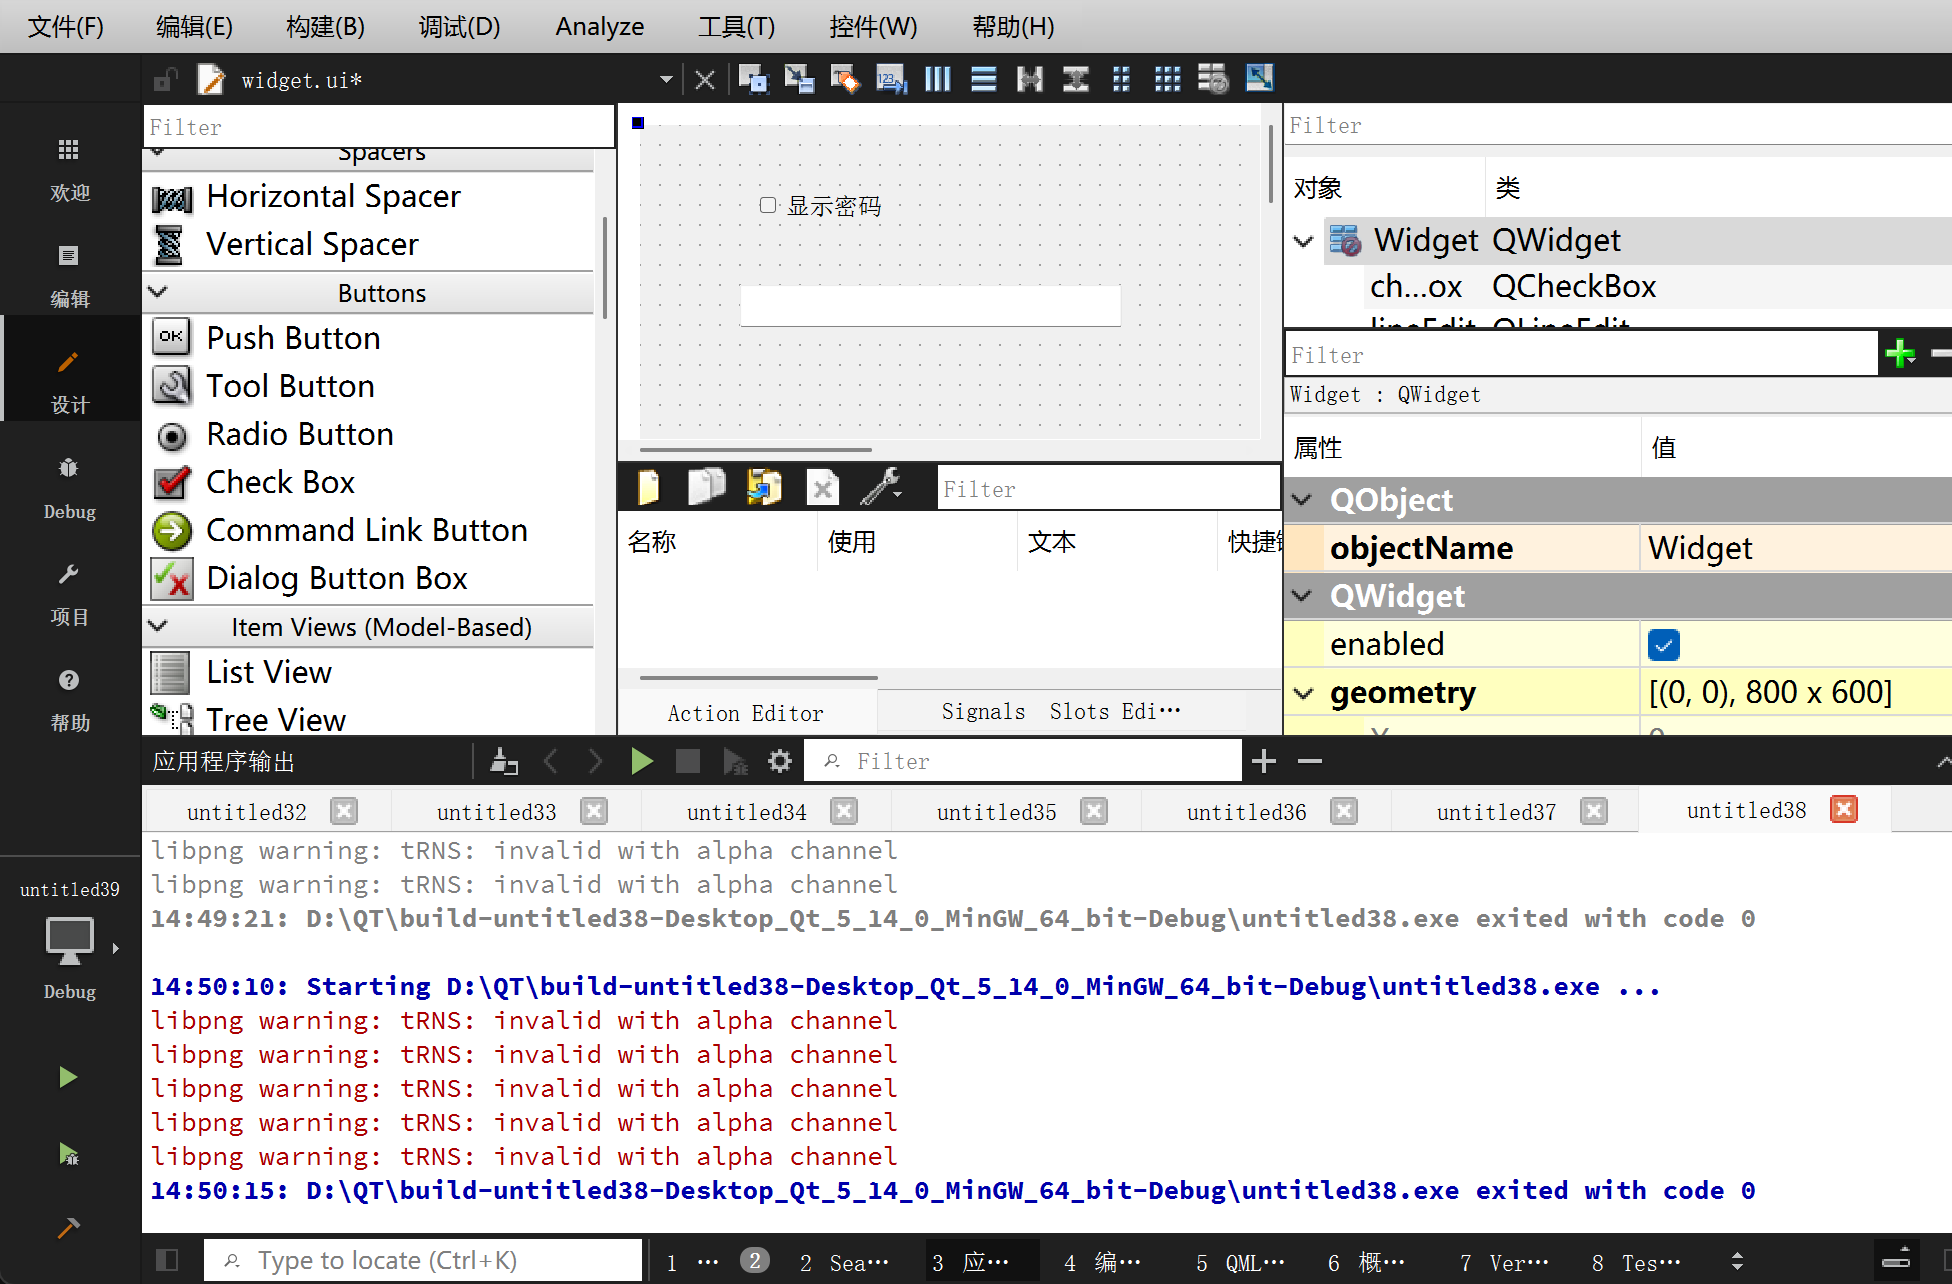Click the Type to locate search field
This screenshot has height=1284, width=1952.
(x=423, y=1260)
